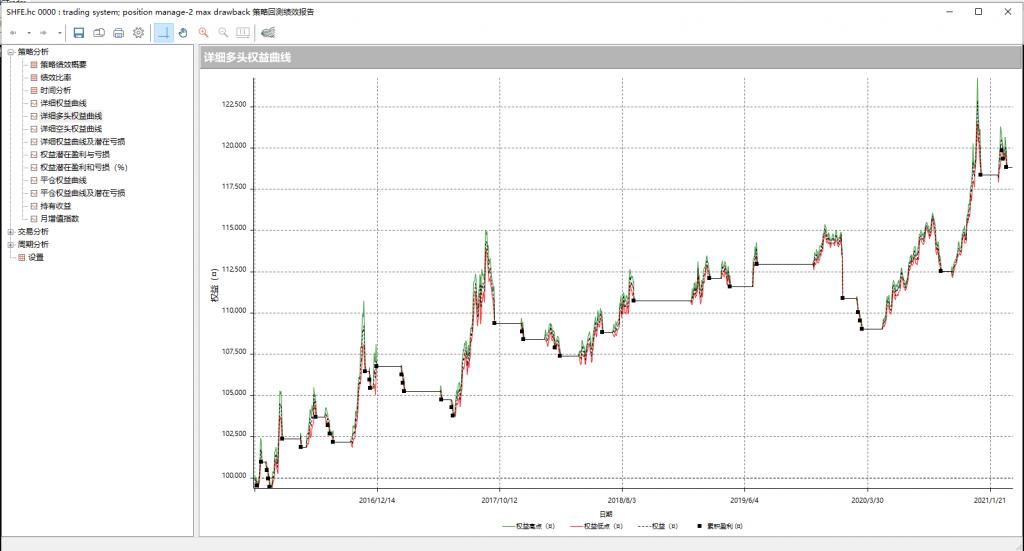Click the 2020/3/30 date axis label

coord(867,501)
